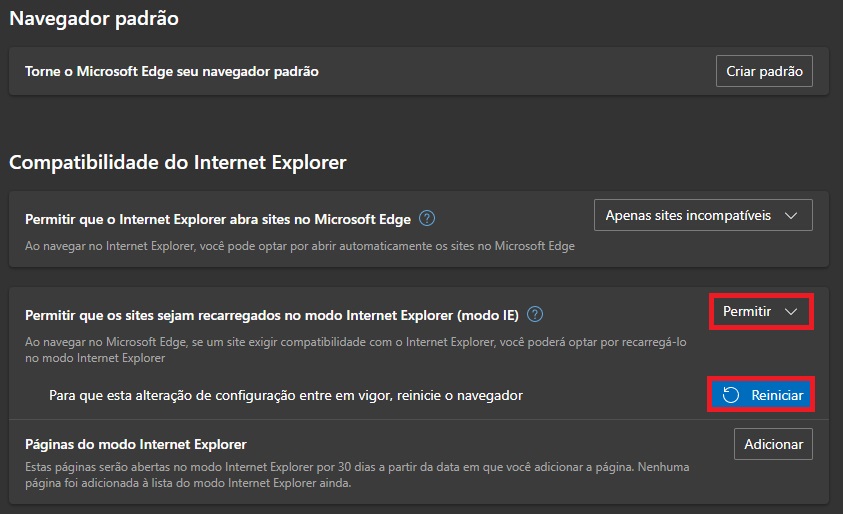
Task: Click the restart notice text about reinicie o navegador
Action: (285, 395)
